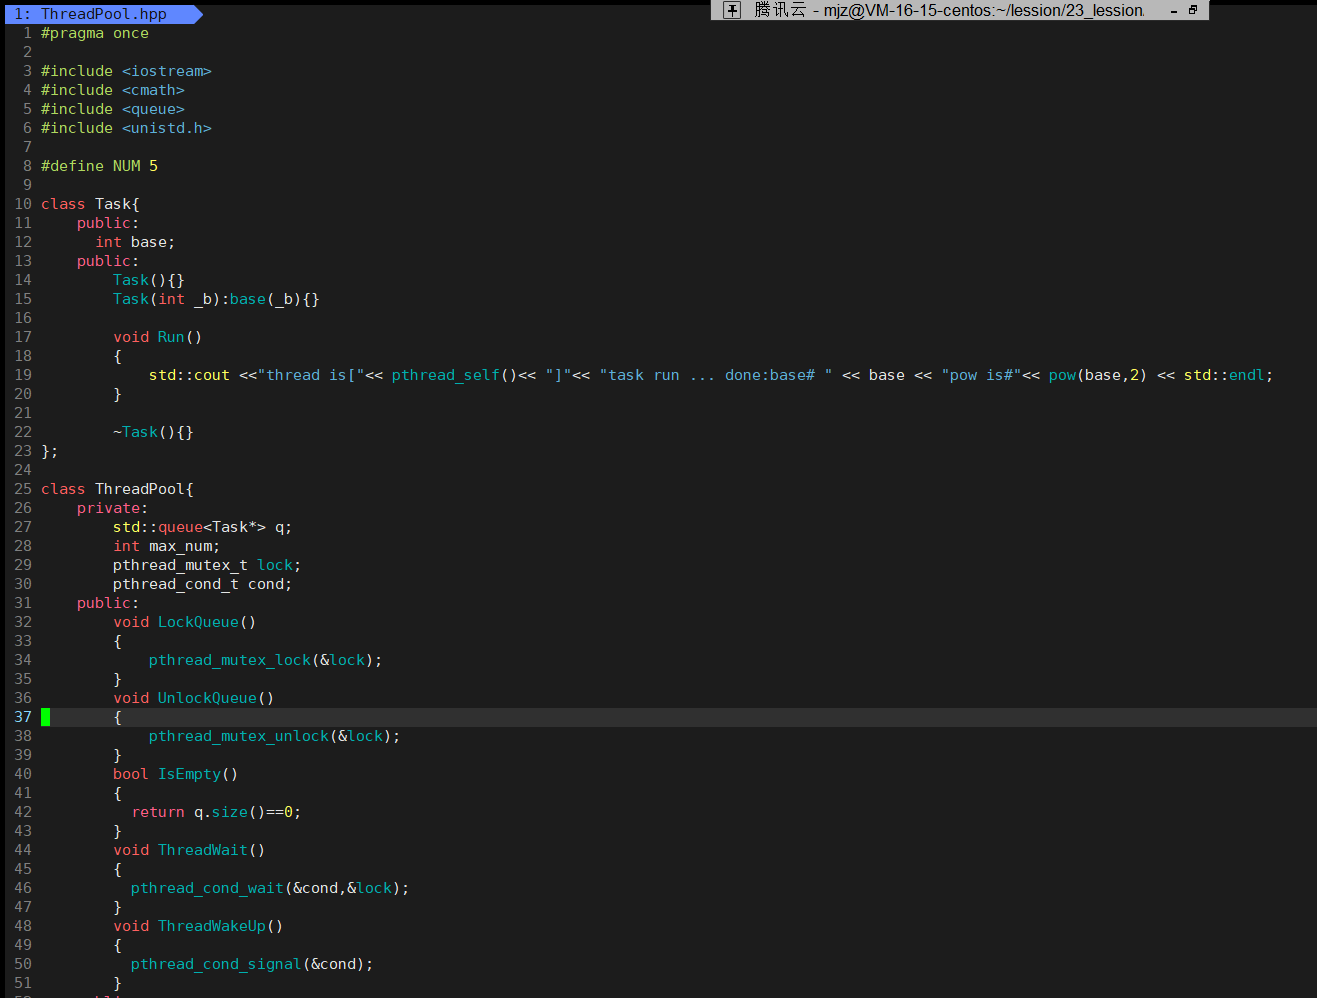The image size is (1317, 998).
Task: Click the default constructor 'Task(){}' on line 14
Action: pos(149,280)
